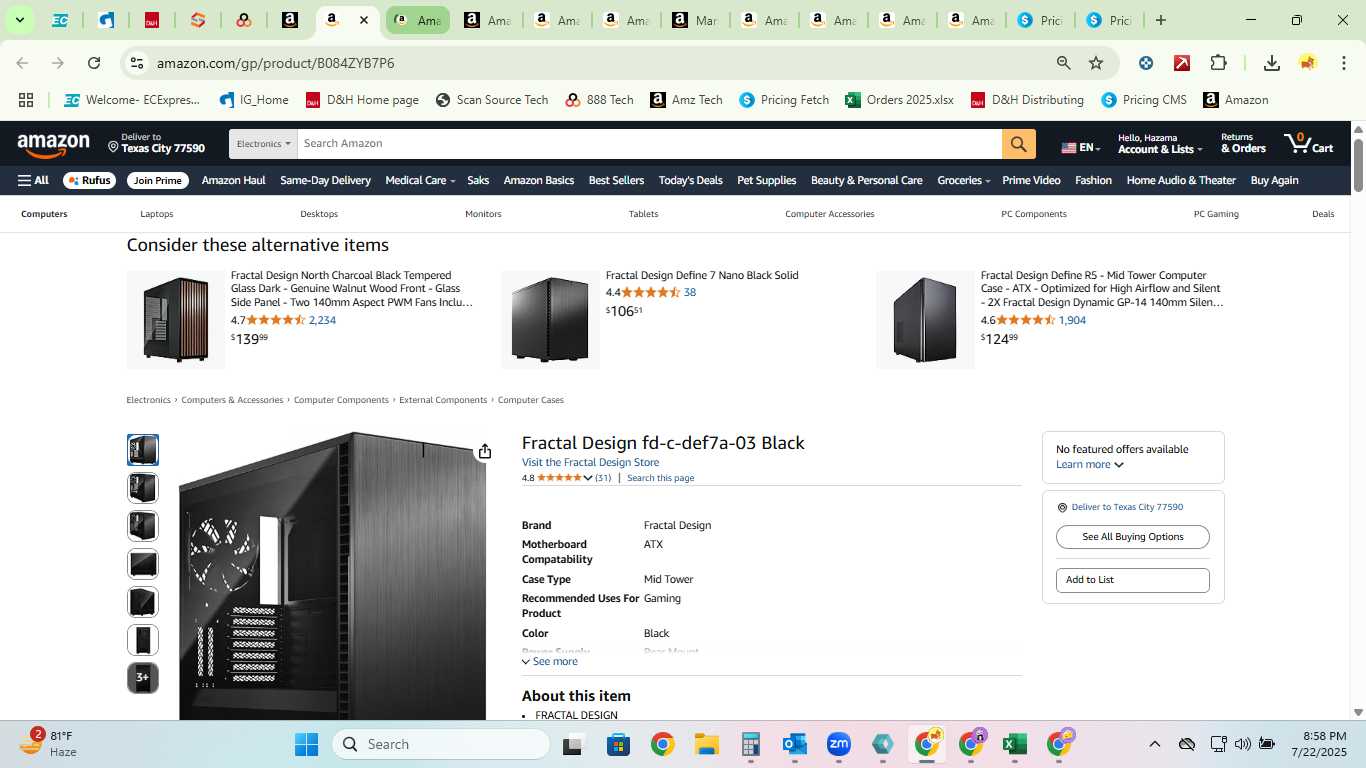Visit the Fractal Design Store link
The width and height of the screenshot is (1366, 768).
point(590,462)
